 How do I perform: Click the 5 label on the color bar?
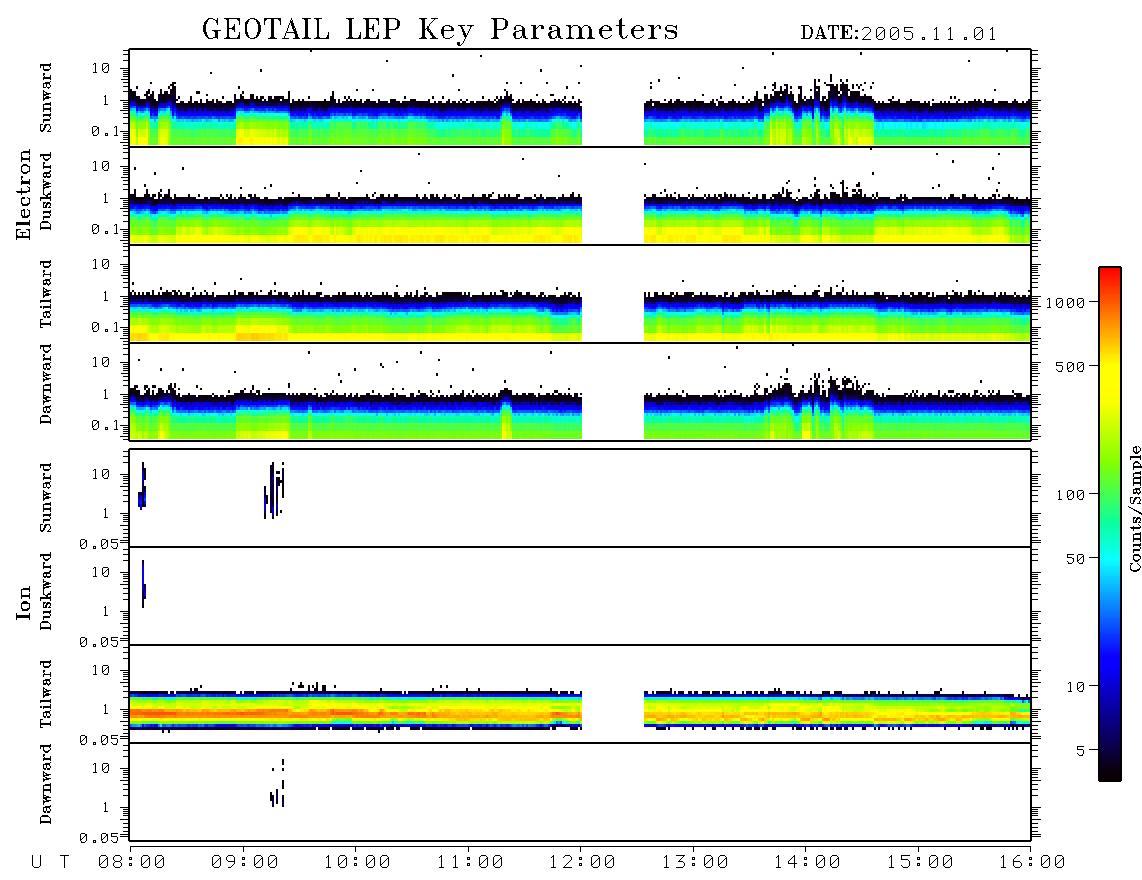click(x=1081, y=751)
